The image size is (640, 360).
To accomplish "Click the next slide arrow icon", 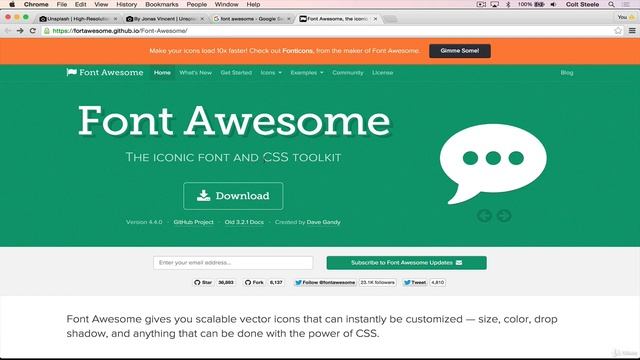I will tap(504, 216).
